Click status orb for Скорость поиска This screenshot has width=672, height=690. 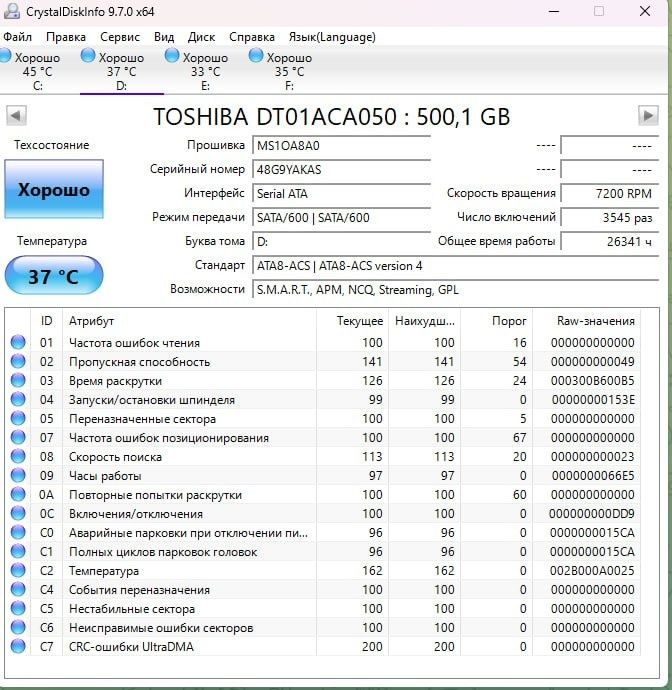(18, 456)
